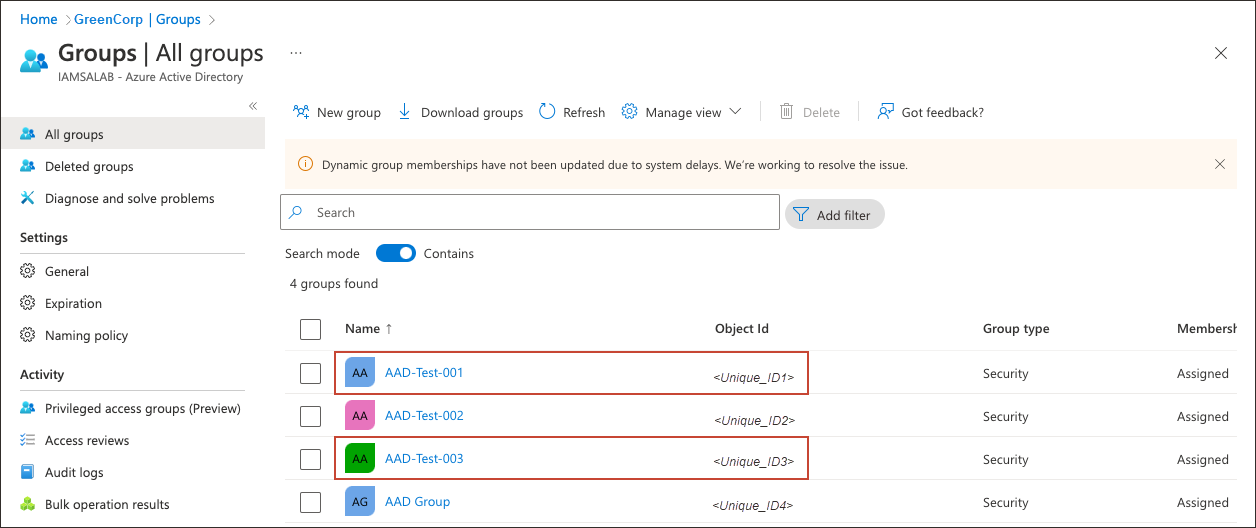Go to Audit logs in sidebar
The height and width of the screenshot is (528, 1256).
click(74, 472)
